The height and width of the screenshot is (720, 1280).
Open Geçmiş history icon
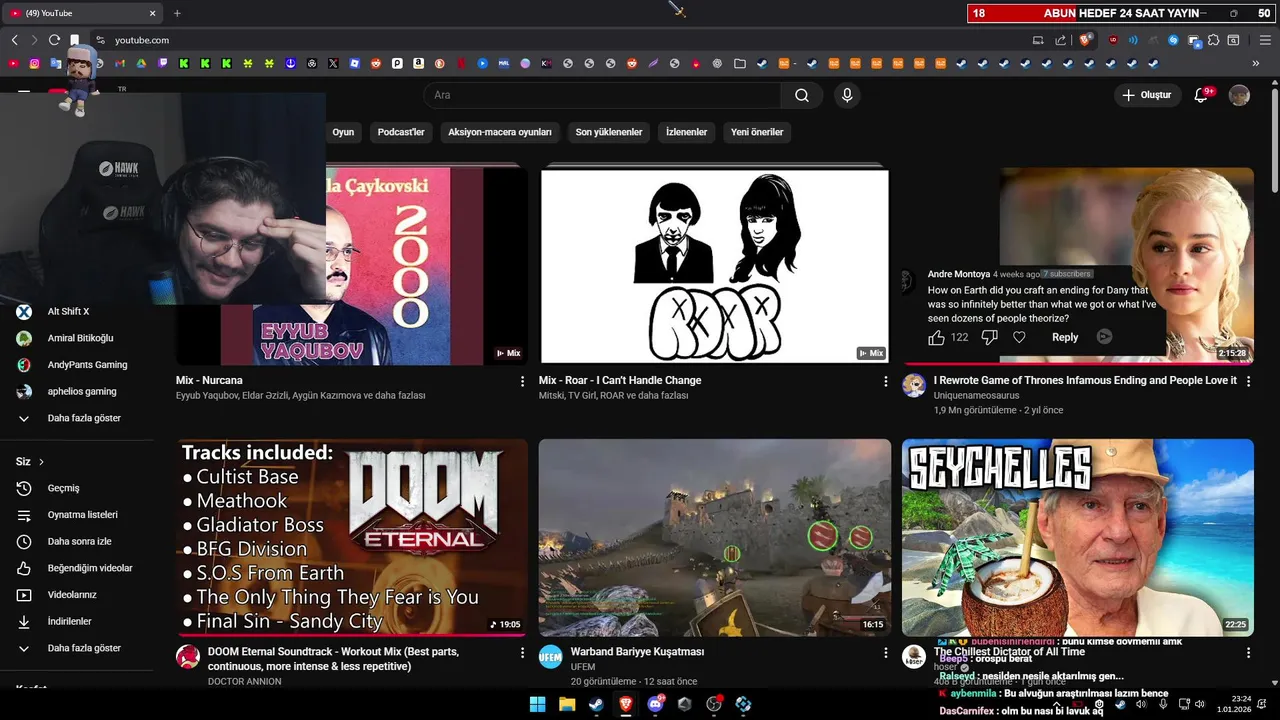[x=24, y=488]
